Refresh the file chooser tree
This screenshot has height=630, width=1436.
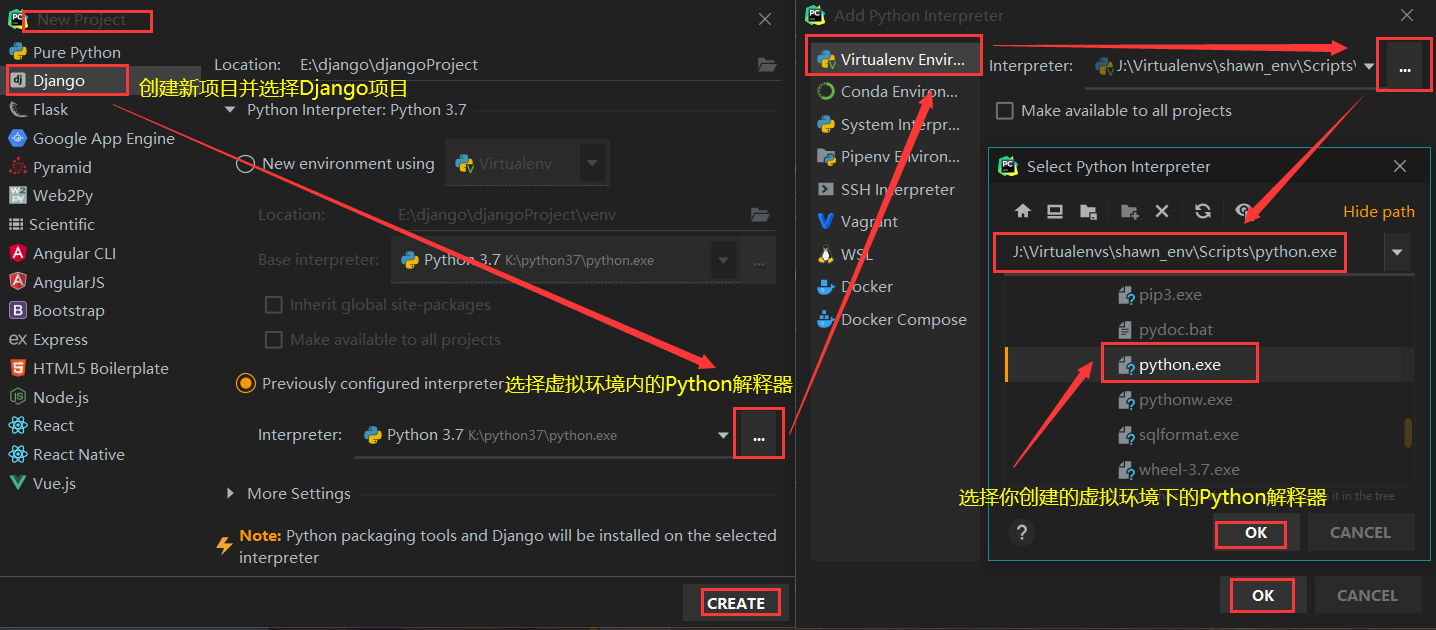(x=1202, y=211)
